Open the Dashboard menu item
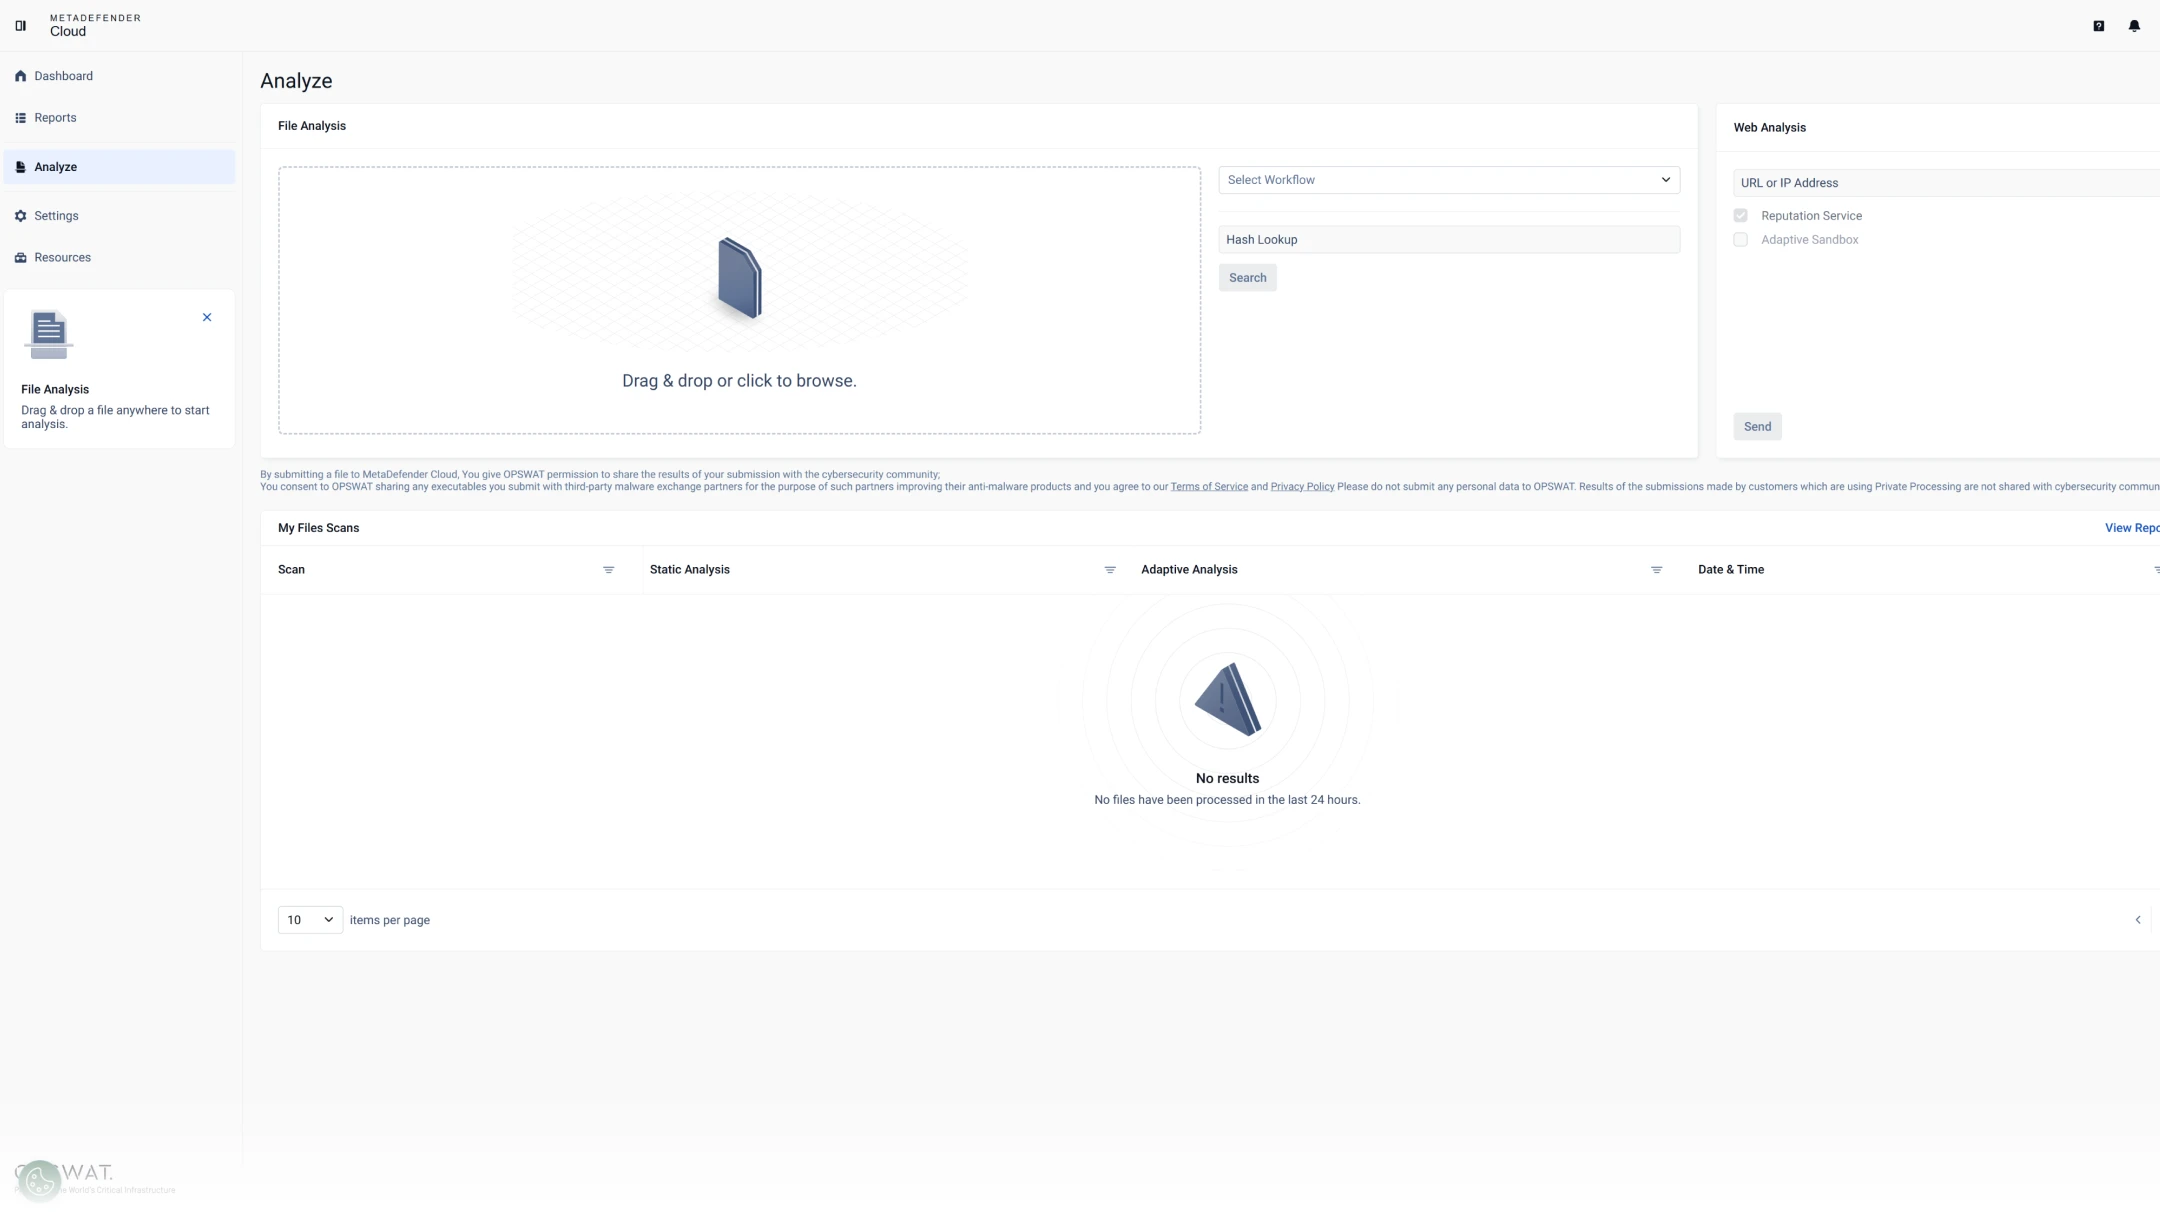 coord(63,76)
